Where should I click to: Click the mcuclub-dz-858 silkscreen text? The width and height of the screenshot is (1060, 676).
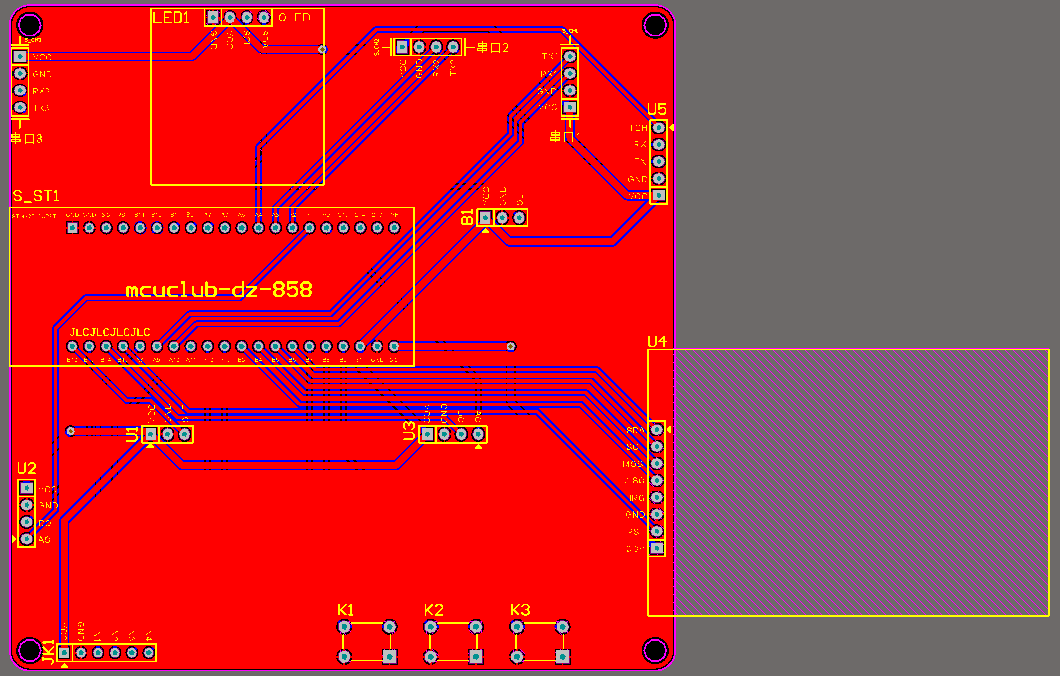click(x=219, y=290)
